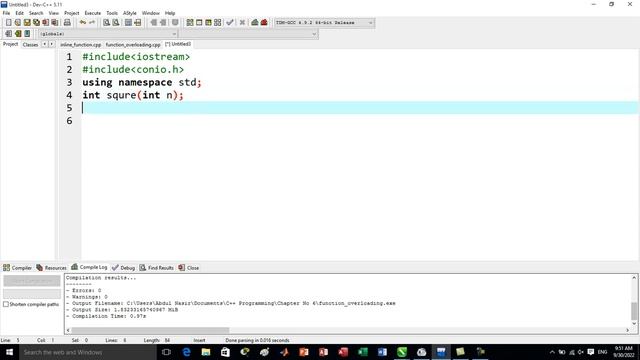This screenshot has width=640, height=360.
Task: Click the Save All toolbar icon
Action: [x=36, y=23]
